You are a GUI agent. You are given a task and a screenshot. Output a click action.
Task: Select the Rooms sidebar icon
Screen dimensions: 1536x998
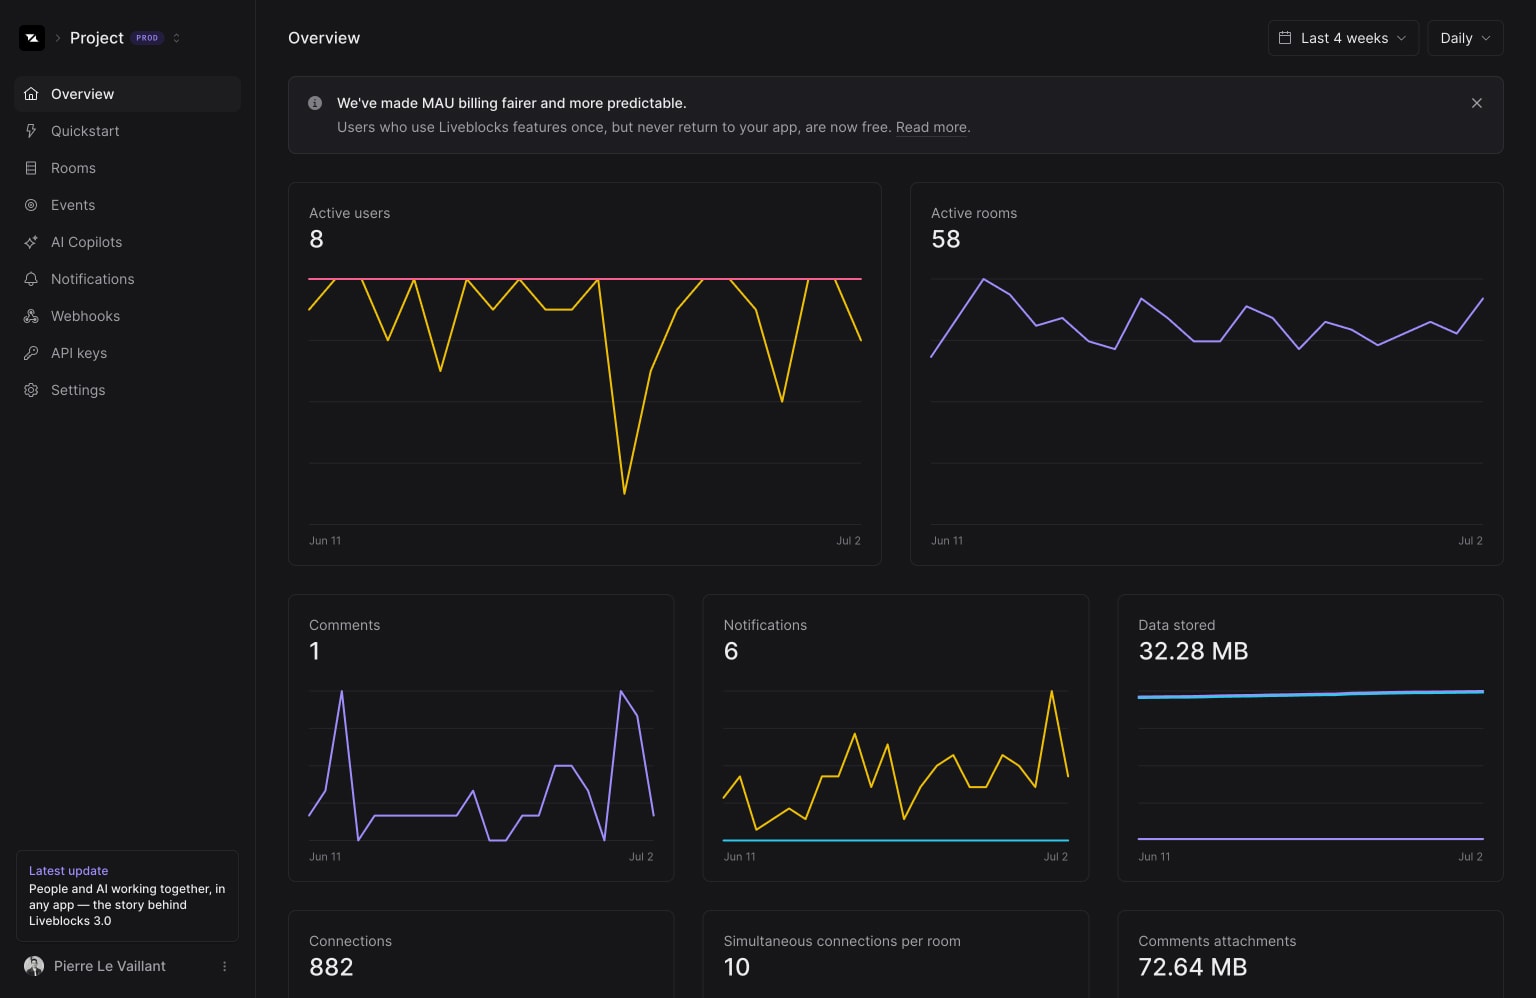pos(31,168)
